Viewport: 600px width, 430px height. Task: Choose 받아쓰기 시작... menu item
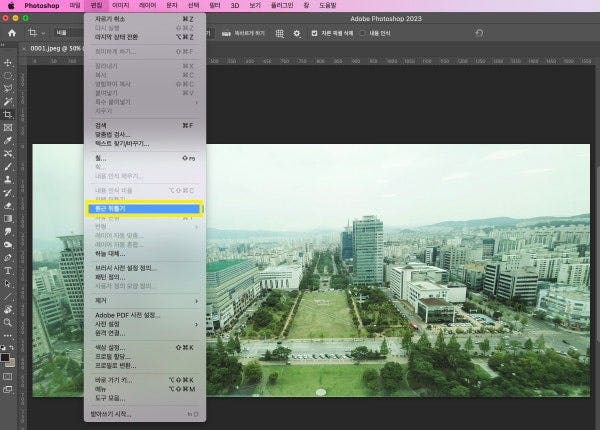pyautogui.click(x=145, y=414)
